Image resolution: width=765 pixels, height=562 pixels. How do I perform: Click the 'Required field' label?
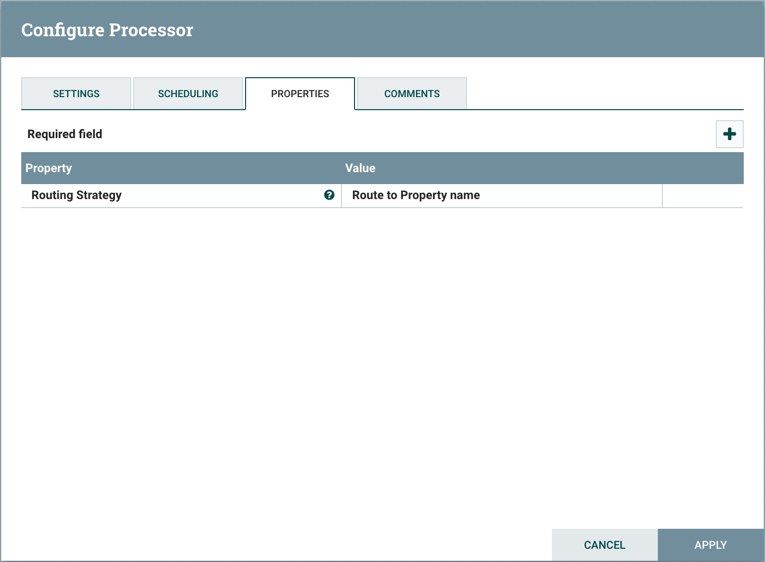coord(65,134)
